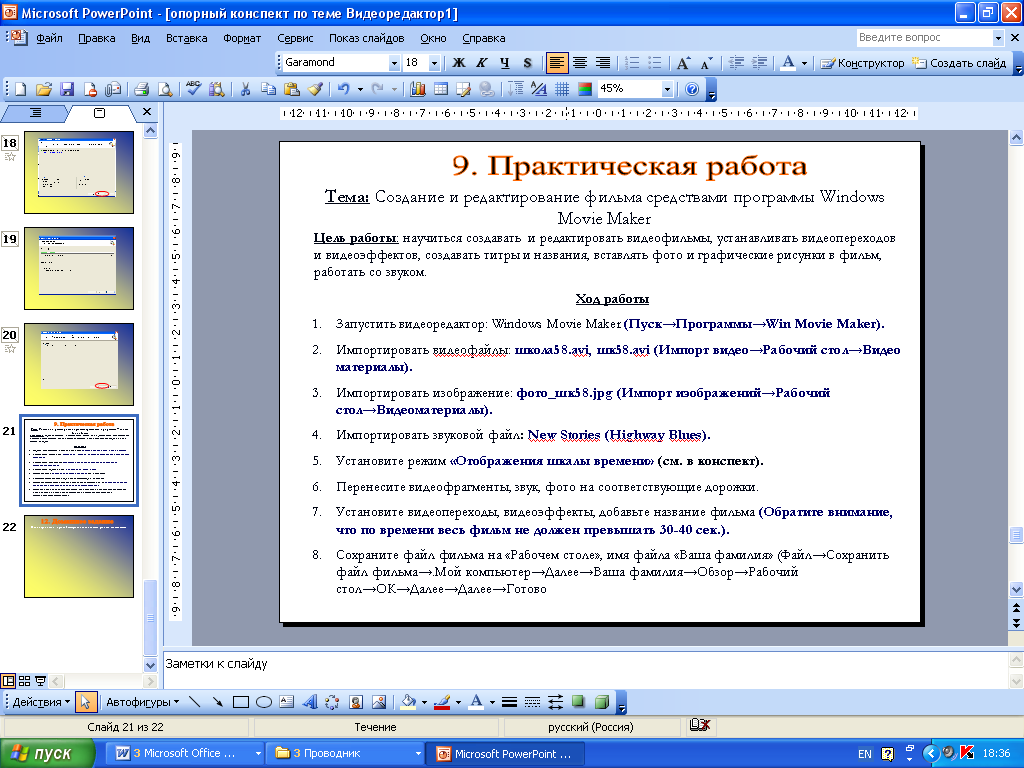
Task: Toggle show grid icon
Action: pyautogui.click(x=562, y=89)
